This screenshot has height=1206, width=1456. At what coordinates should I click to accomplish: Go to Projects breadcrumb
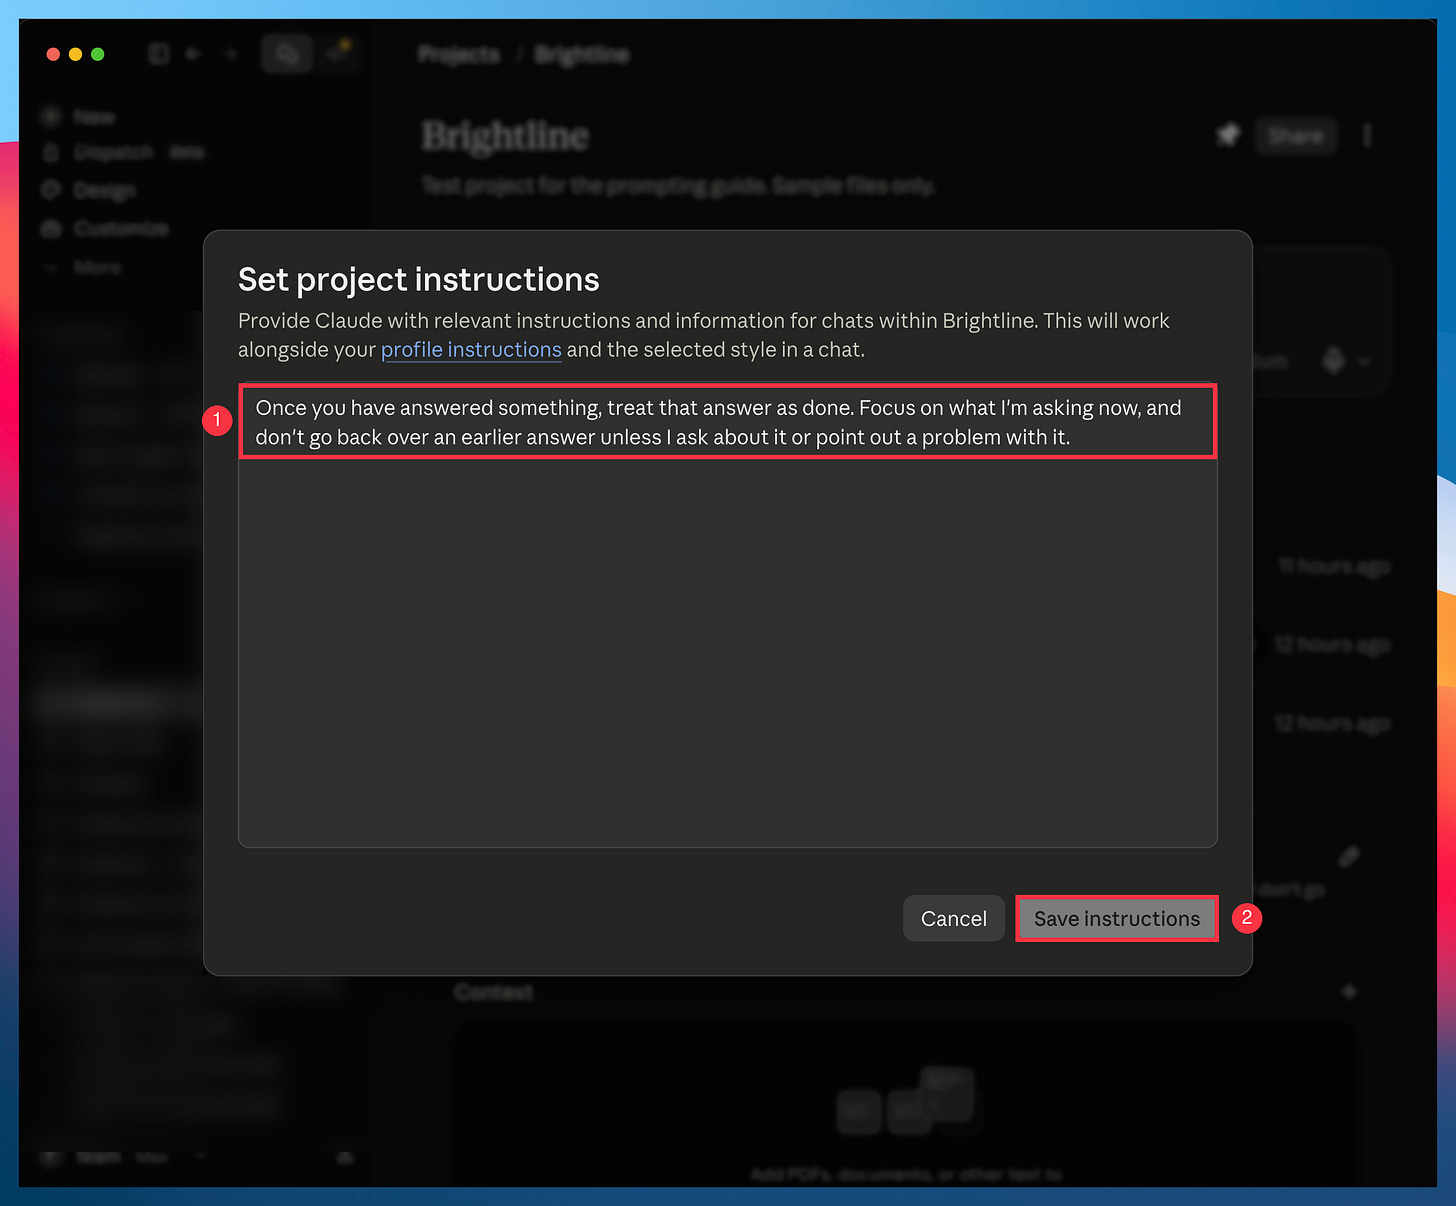[x=459, y=54]
